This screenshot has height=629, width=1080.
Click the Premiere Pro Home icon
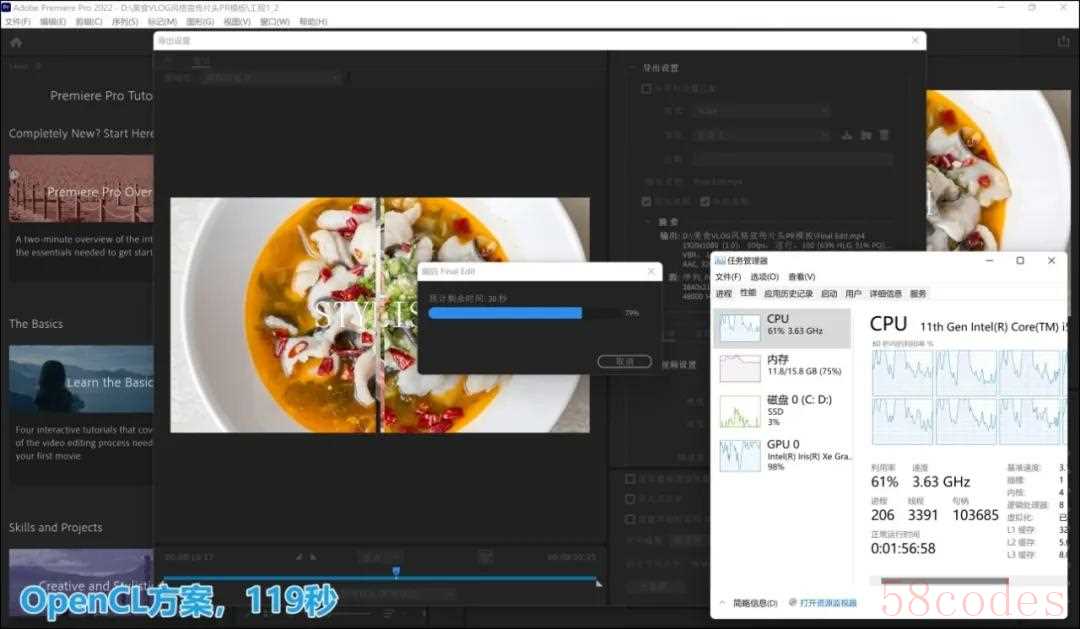[16, 42]
